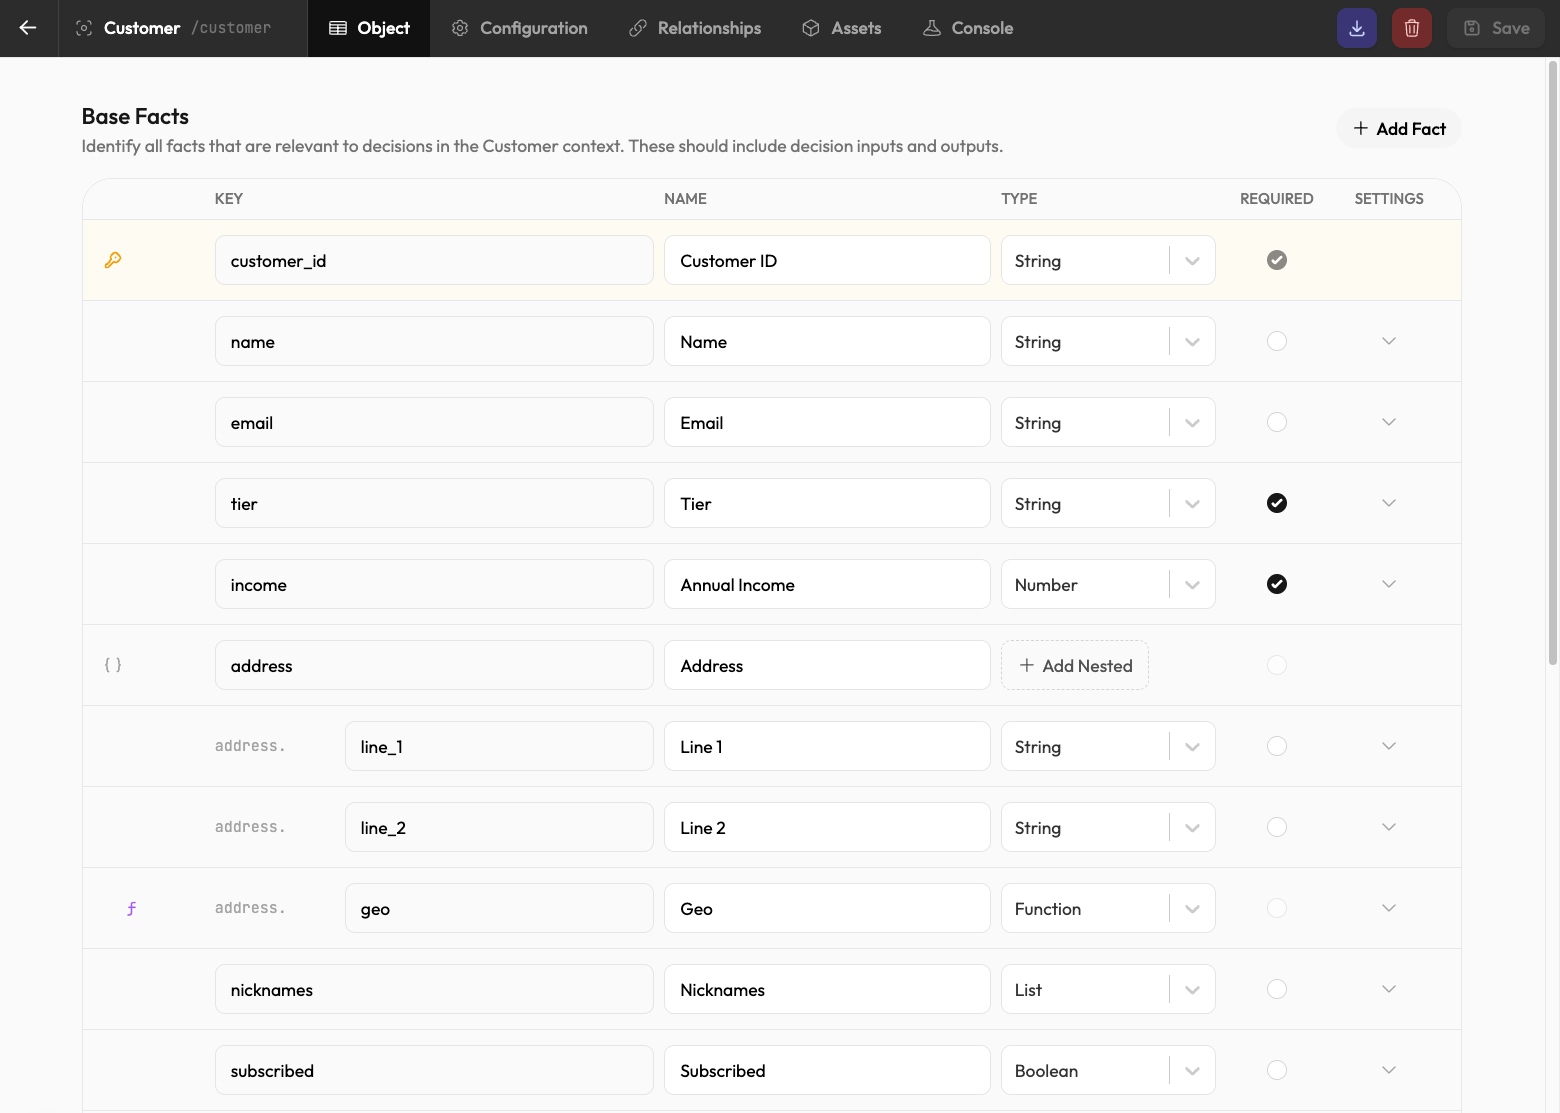The width and height of the screenshot is (1560, 1113).
Task: Switch to the Relationships tab
Action: tap(695, 28)
